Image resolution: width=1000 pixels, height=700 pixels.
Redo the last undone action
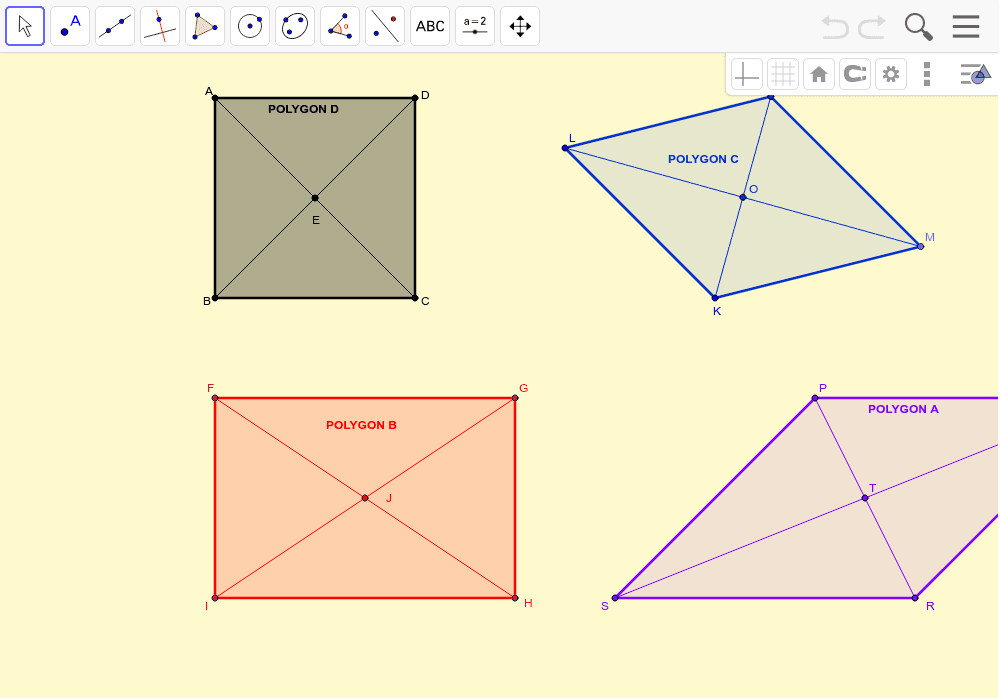(x=872, y=27)
